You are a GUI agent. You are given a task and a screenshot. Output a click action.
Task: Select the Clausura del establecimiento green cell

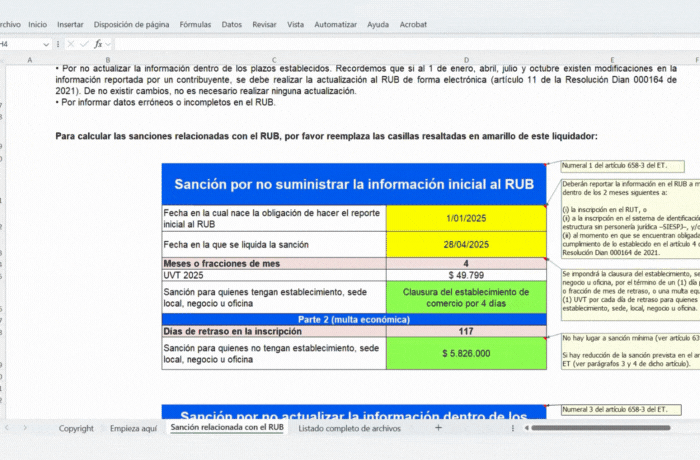(466, 297)
